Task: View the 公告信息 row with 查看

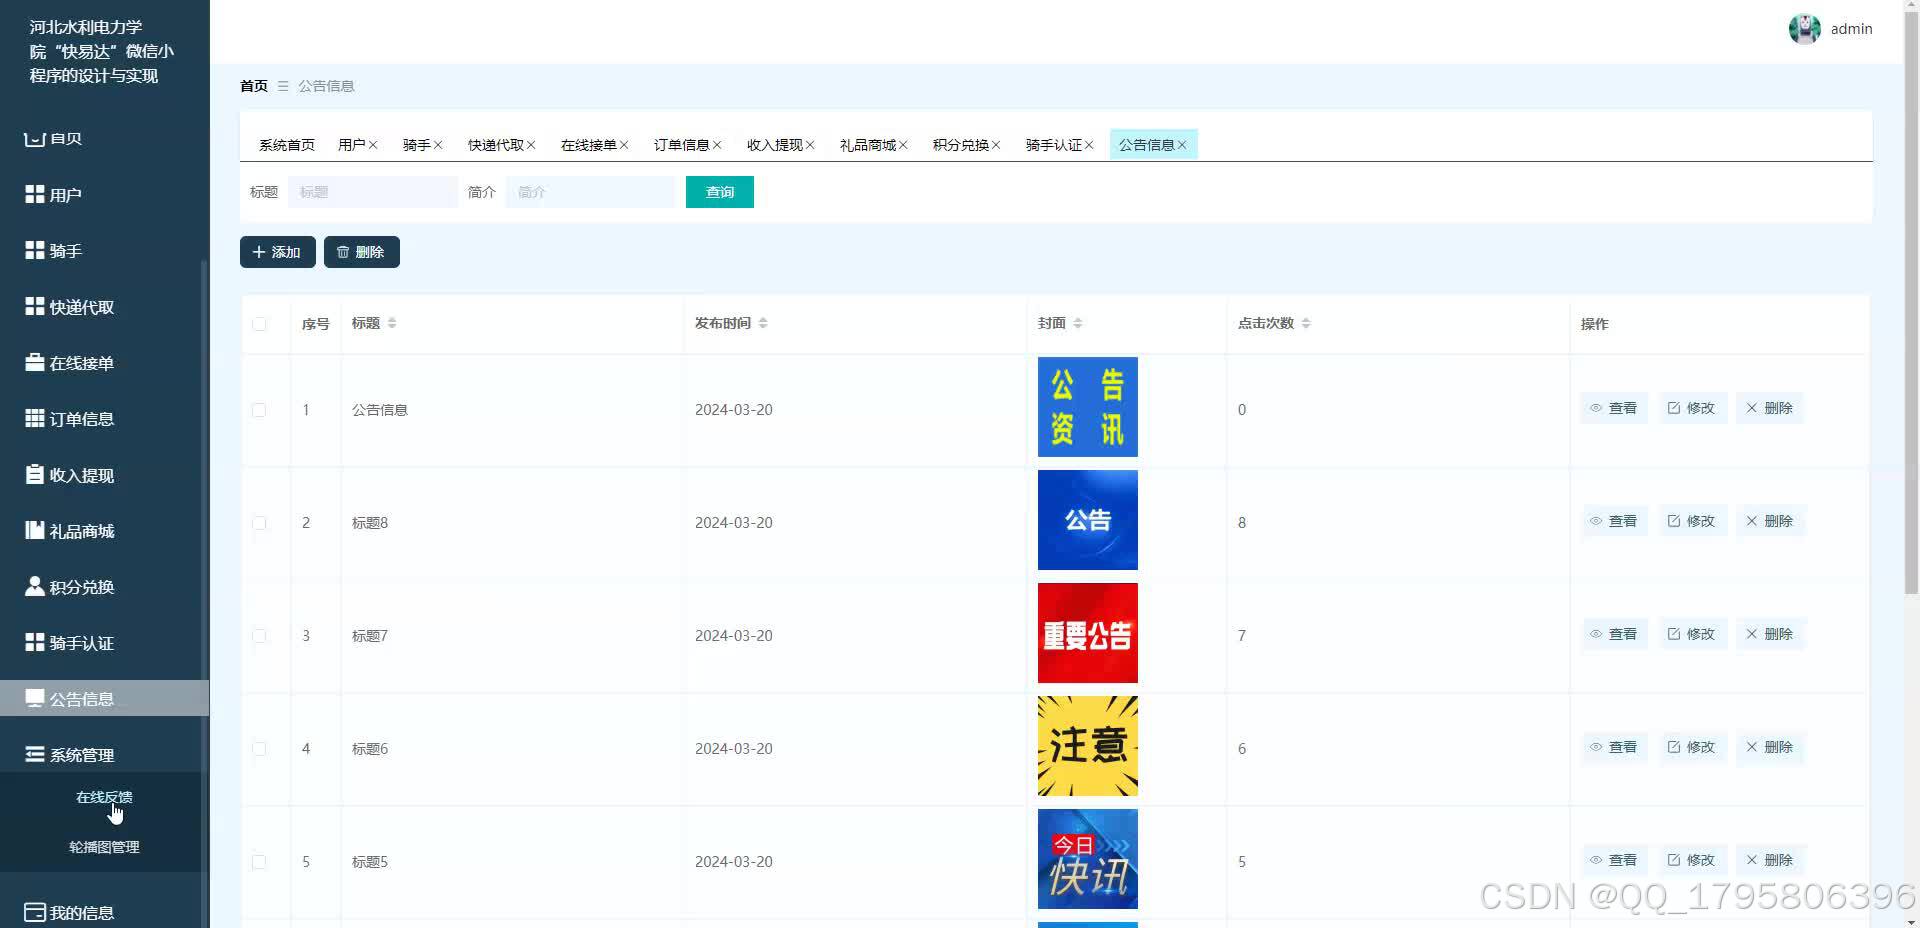Action: tap(1614, 408)
